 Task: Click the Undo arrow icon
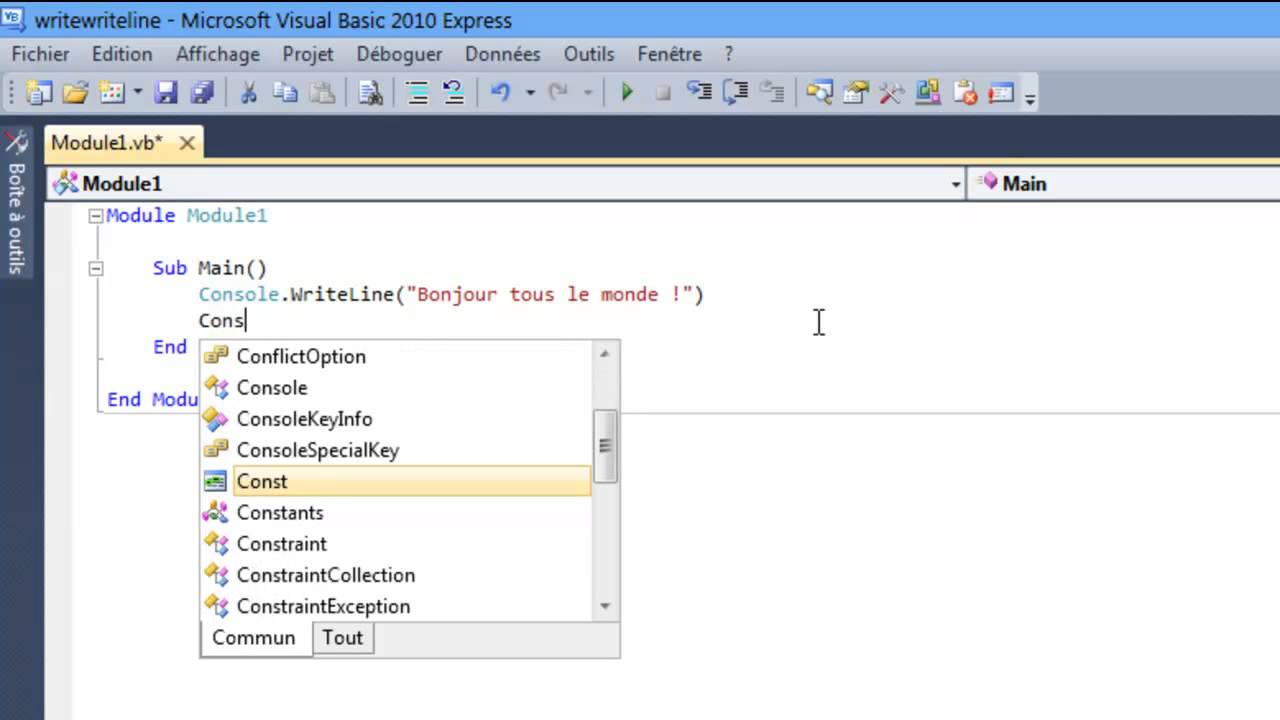click(501, 93)
